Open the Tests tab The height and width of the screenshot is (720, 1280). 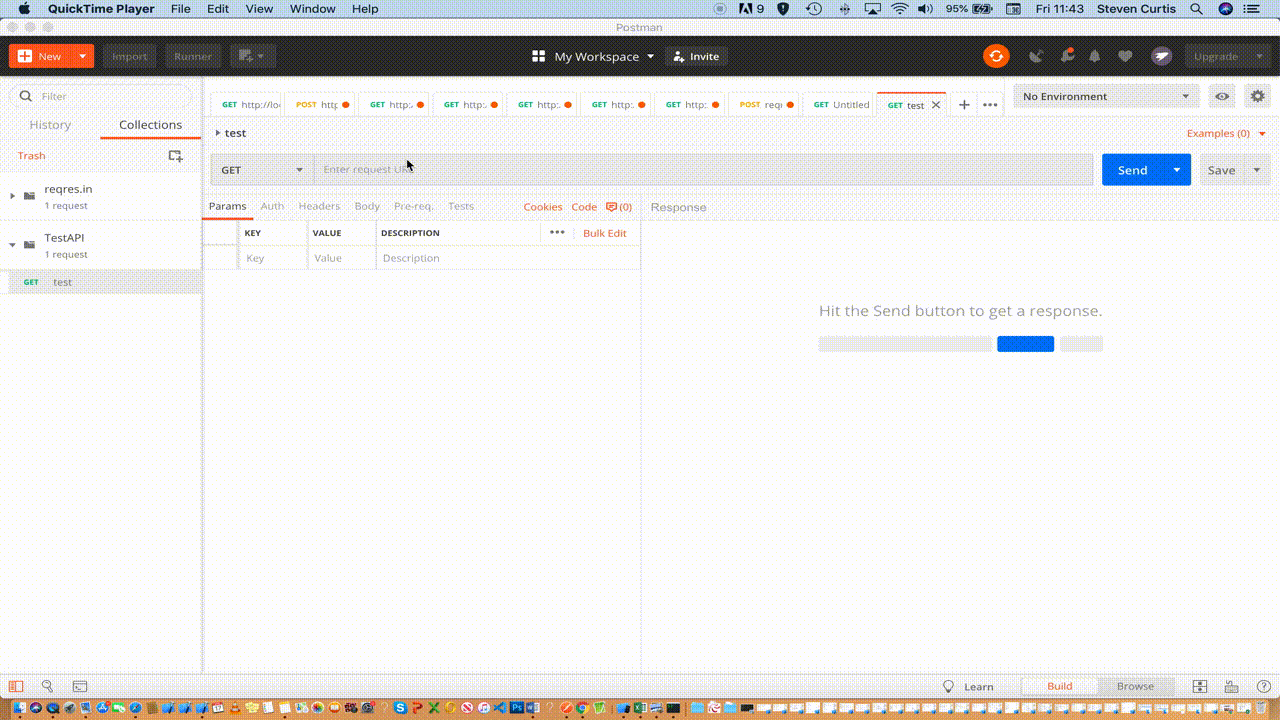(x=461, y=206)
